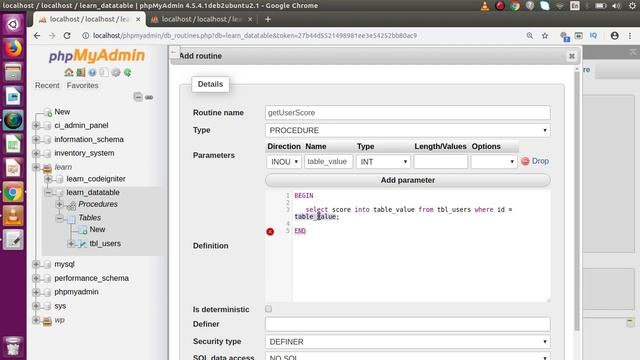Image resolution: width=640 pixels, height=360 pixels.
Task: Click the parameter Length/Values field
Action: click(x=440, y=162)
